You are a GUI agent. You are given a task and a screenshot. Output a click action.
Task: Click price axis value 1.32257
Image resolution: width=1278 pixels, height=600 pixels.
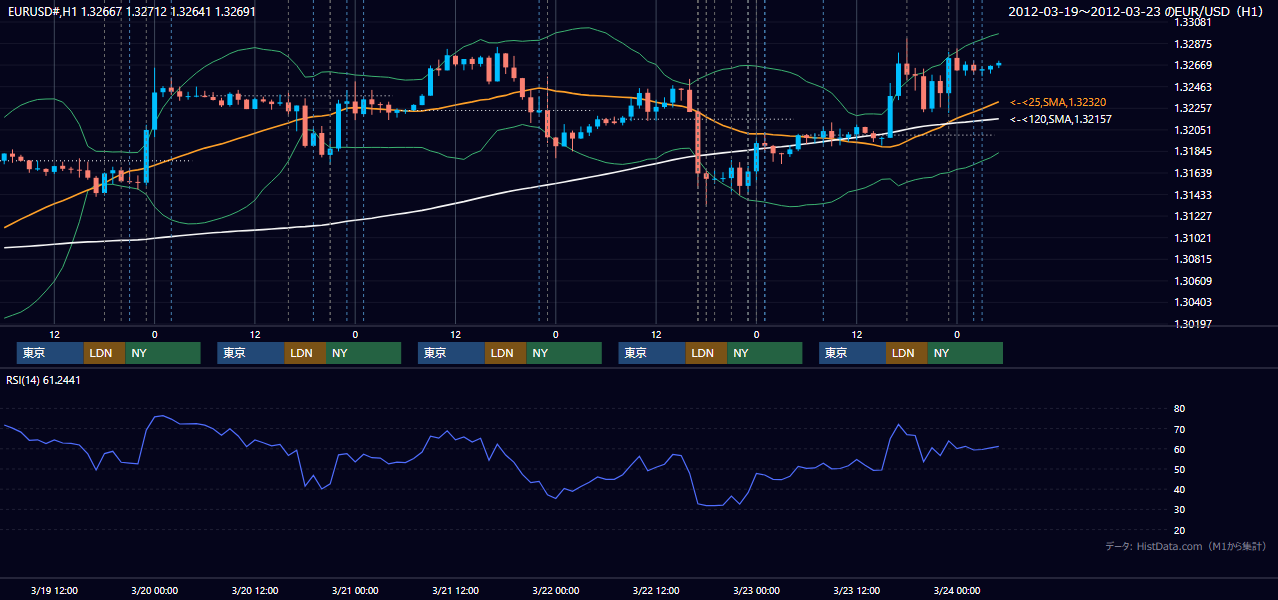tap(1192, 109)
